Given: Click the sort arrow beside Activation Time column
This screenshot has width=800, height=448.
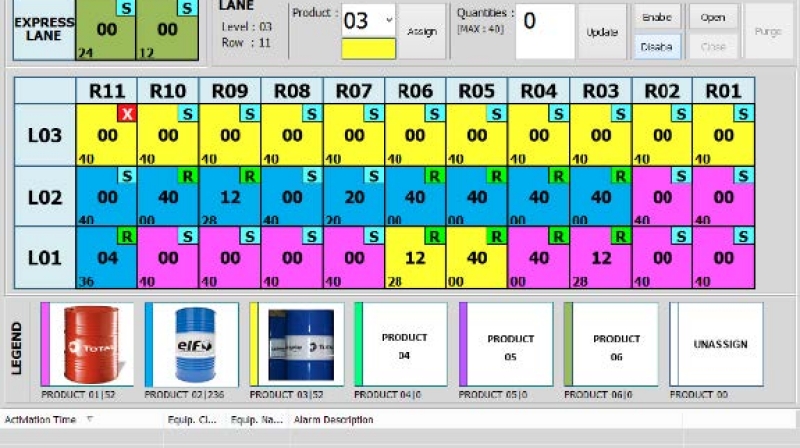Looking at the screenshot, I should pyautogui.click(x=91, y=420).
